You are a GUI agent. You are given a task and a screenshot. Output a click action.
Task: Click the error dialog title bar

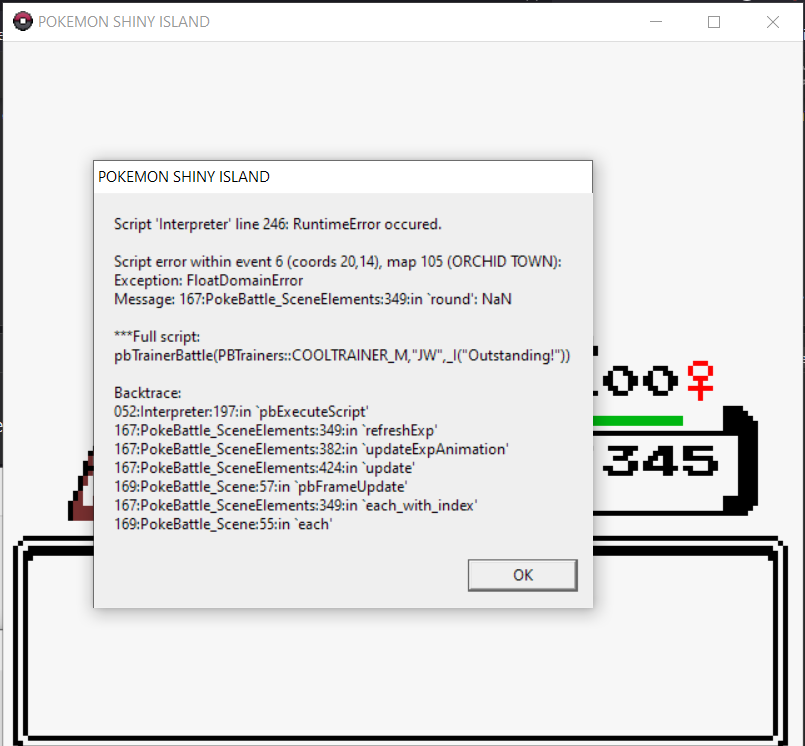click(x=343, y=177)
